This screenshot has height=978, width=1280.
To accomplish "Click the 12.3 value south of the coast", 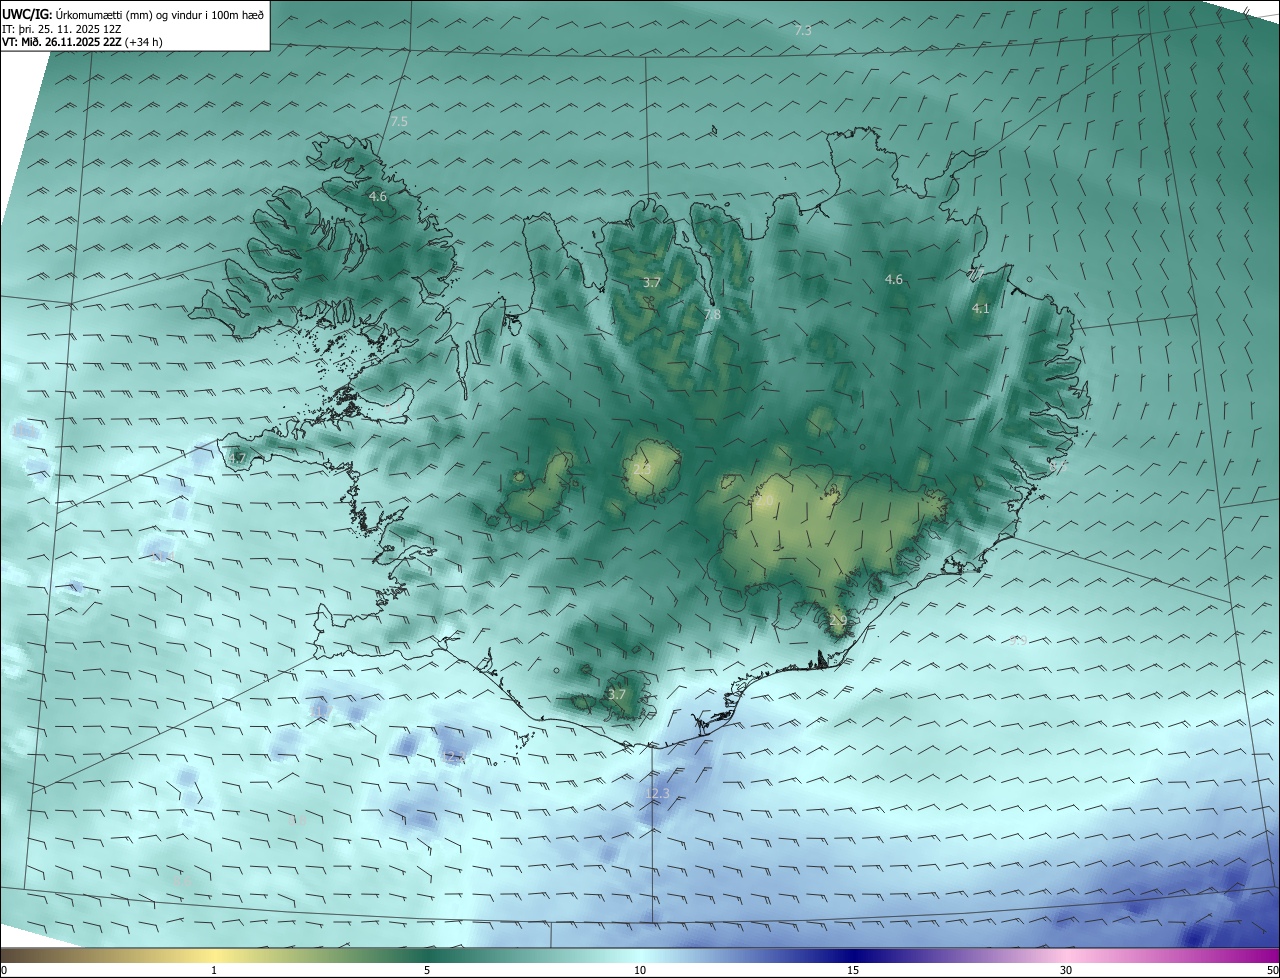I will pos(658,793).
